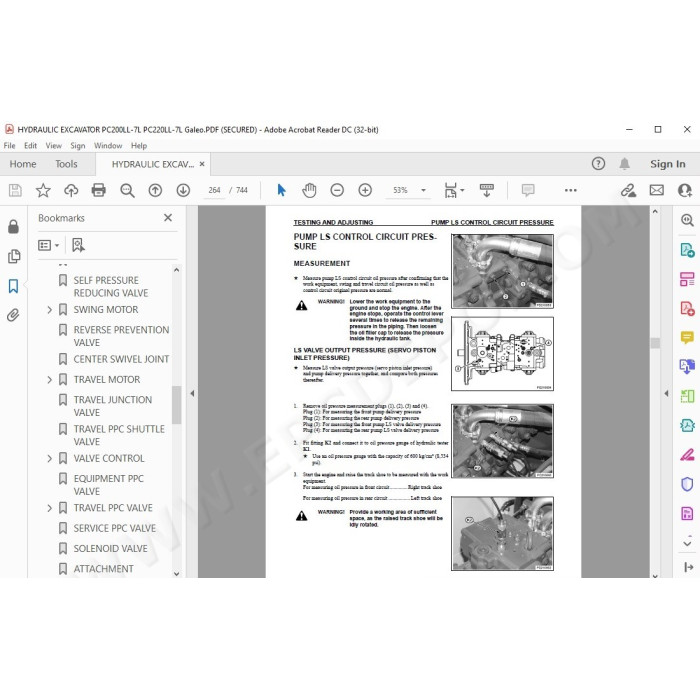Zoom in with the plus icon
The width and height of the screenshot is (700, 700).
[365, 191]
